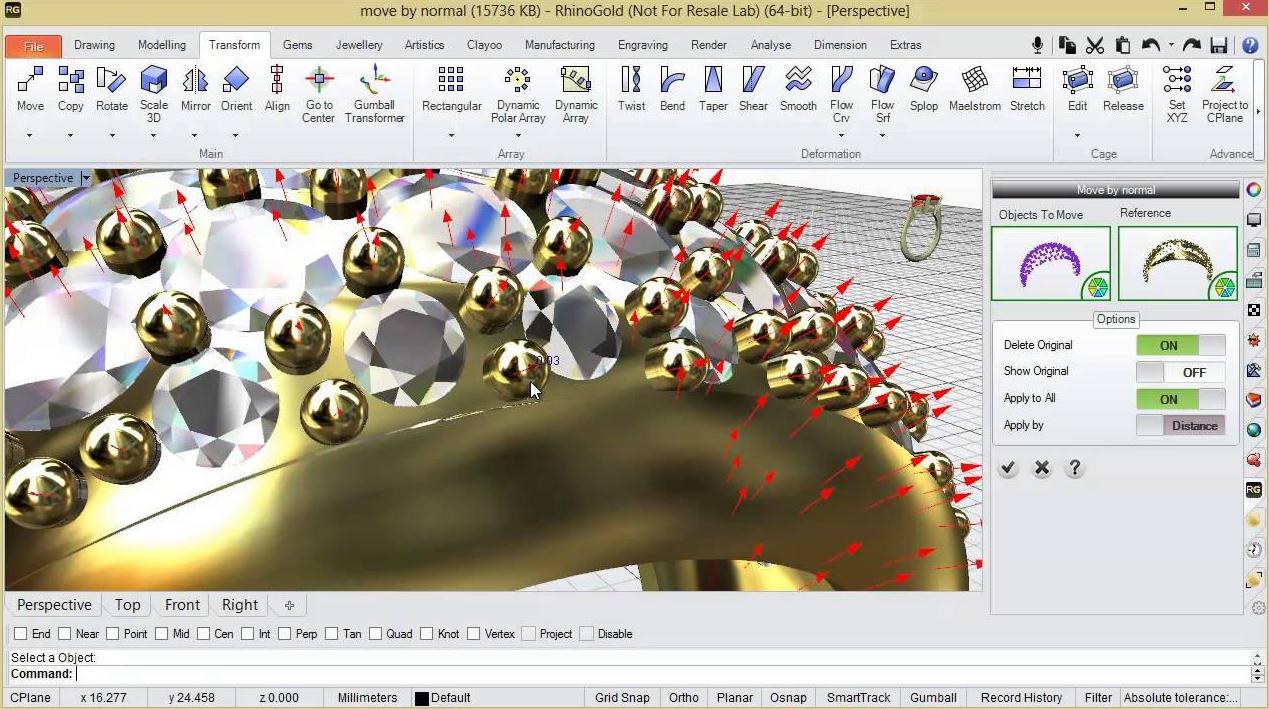
Task: Save the file with floppy icon
Action: pos(1219,45)
